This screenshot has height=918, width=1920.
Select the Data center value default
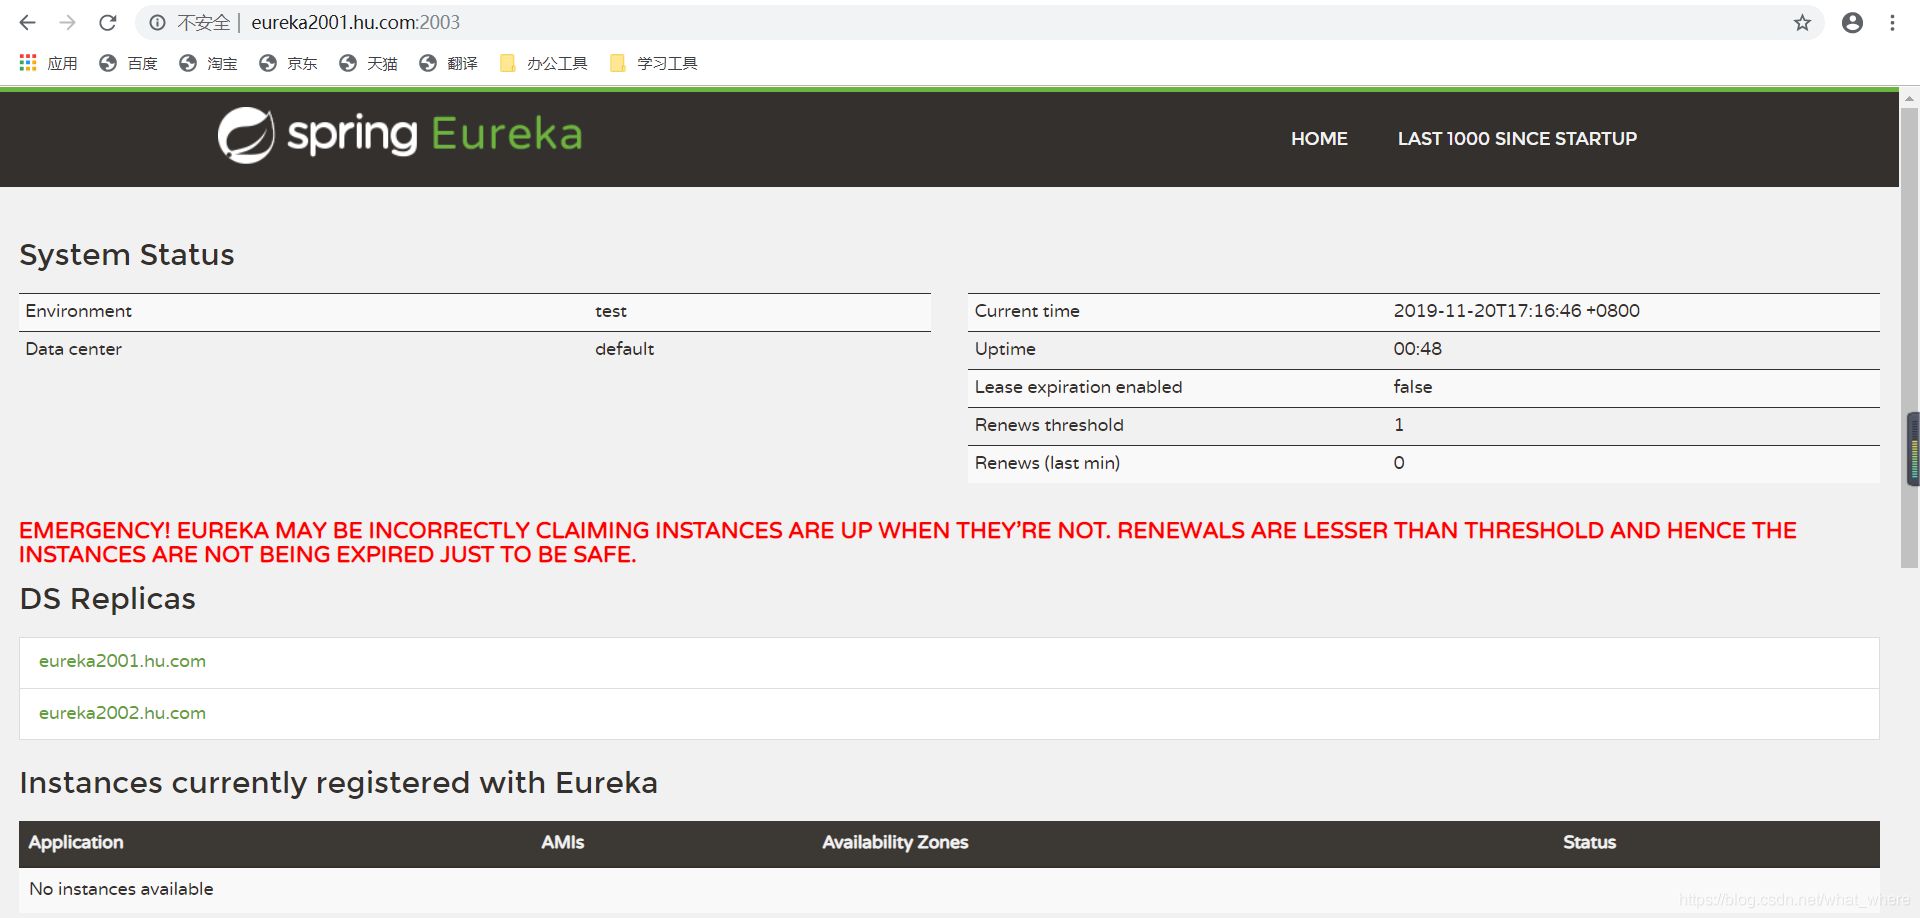tap(624, 349)
